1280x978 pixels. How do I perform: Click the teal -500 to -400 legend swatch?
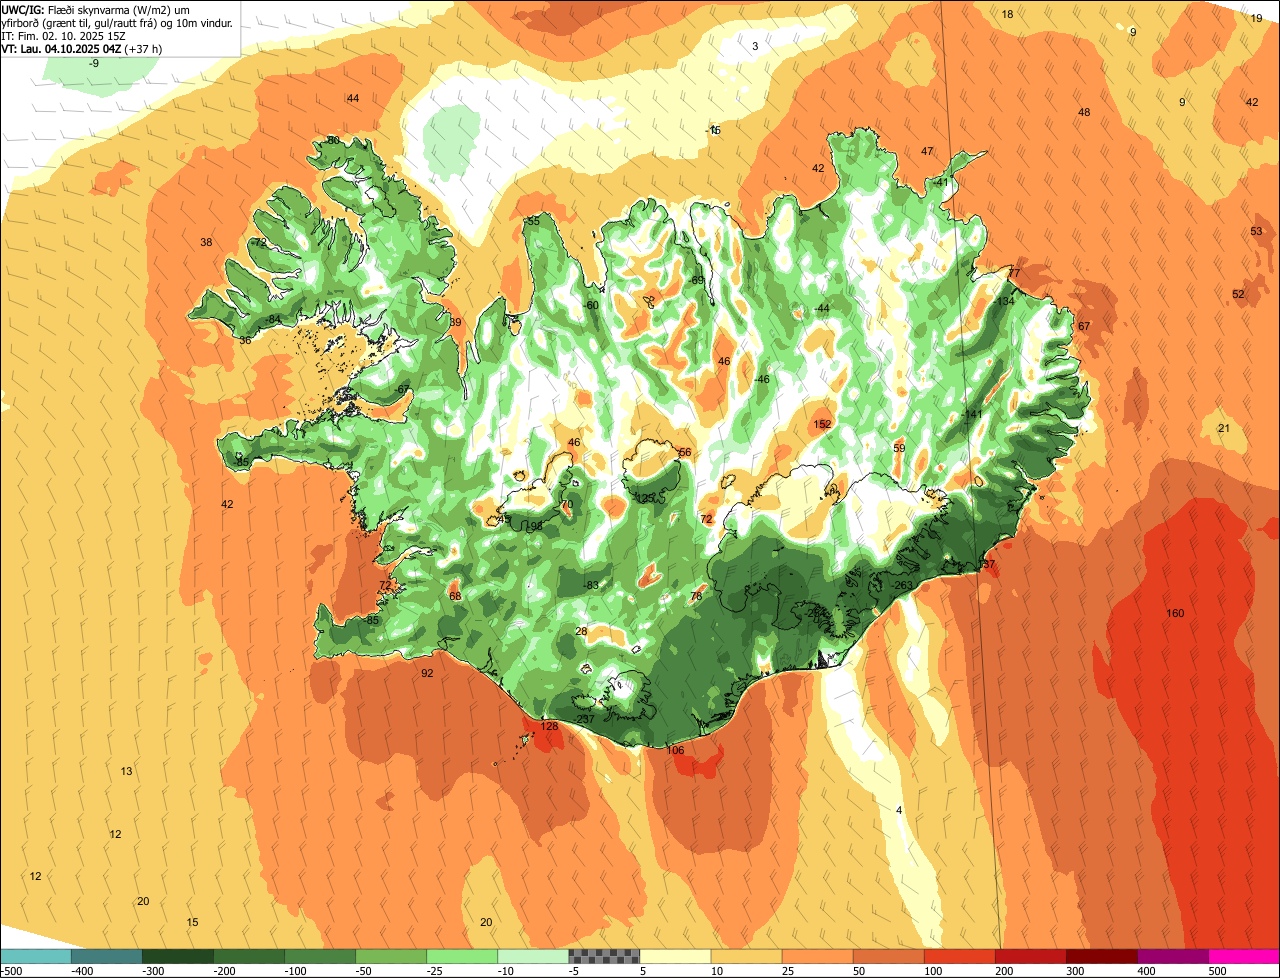pyautogui.click(x=35, y=956)
